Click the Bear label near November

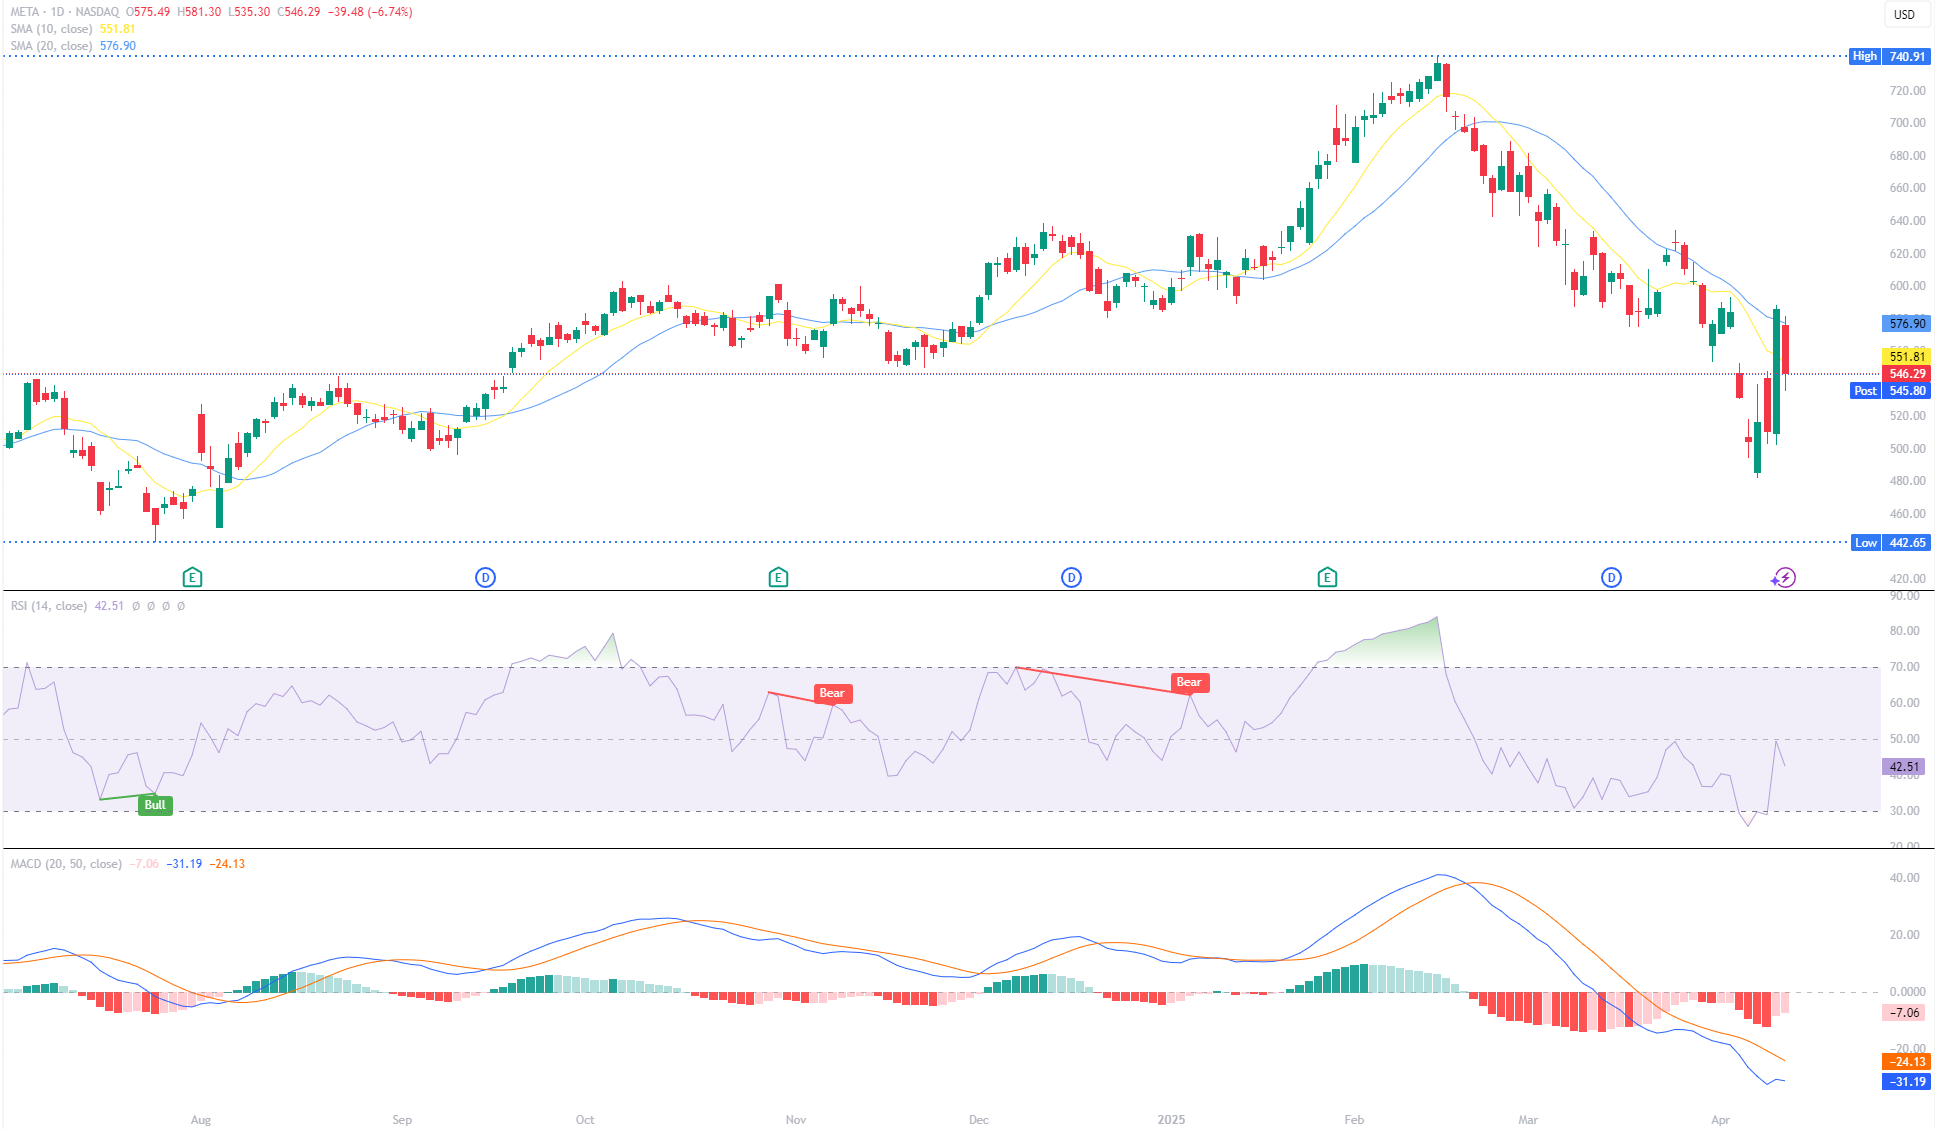point(832,693)
